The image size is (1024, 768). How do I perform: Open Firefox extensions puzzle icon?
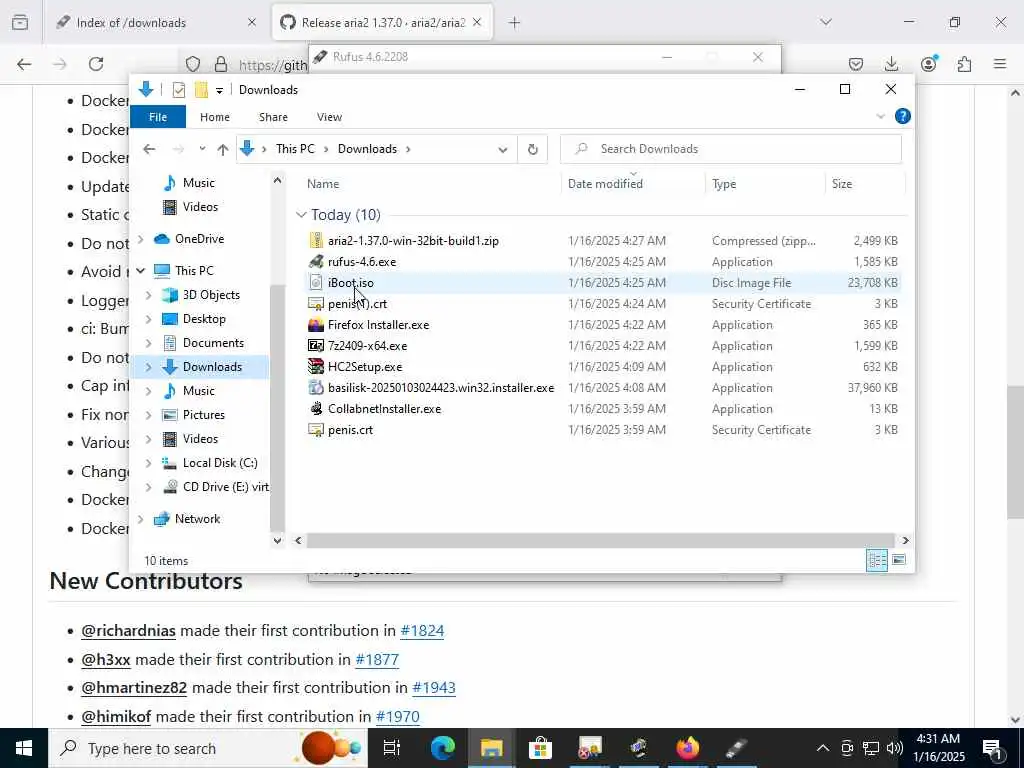click(965, 64)
